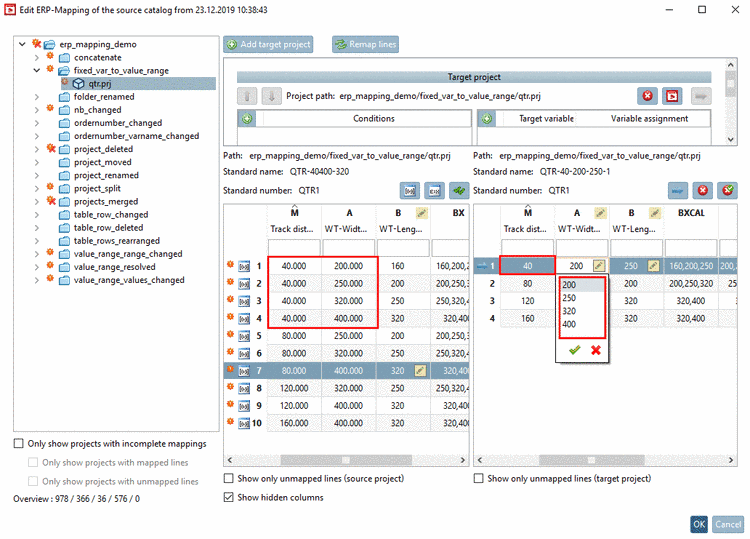Click edit pencil in source column B header
This screenshot has width=750, height=539.
[421, 213]
